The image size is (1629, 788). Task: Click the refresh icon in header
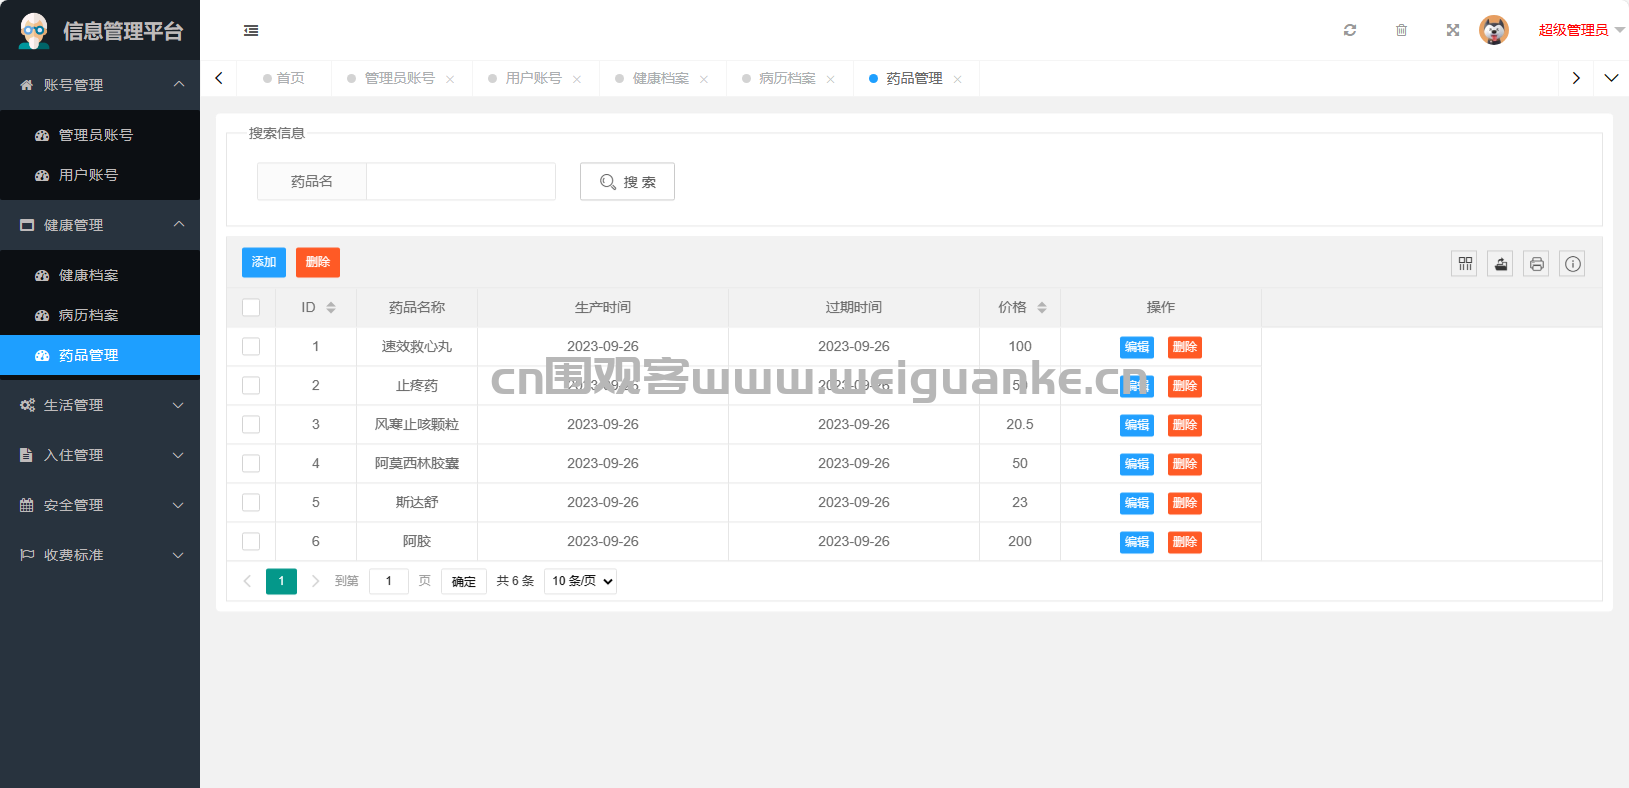(1350, 30)
